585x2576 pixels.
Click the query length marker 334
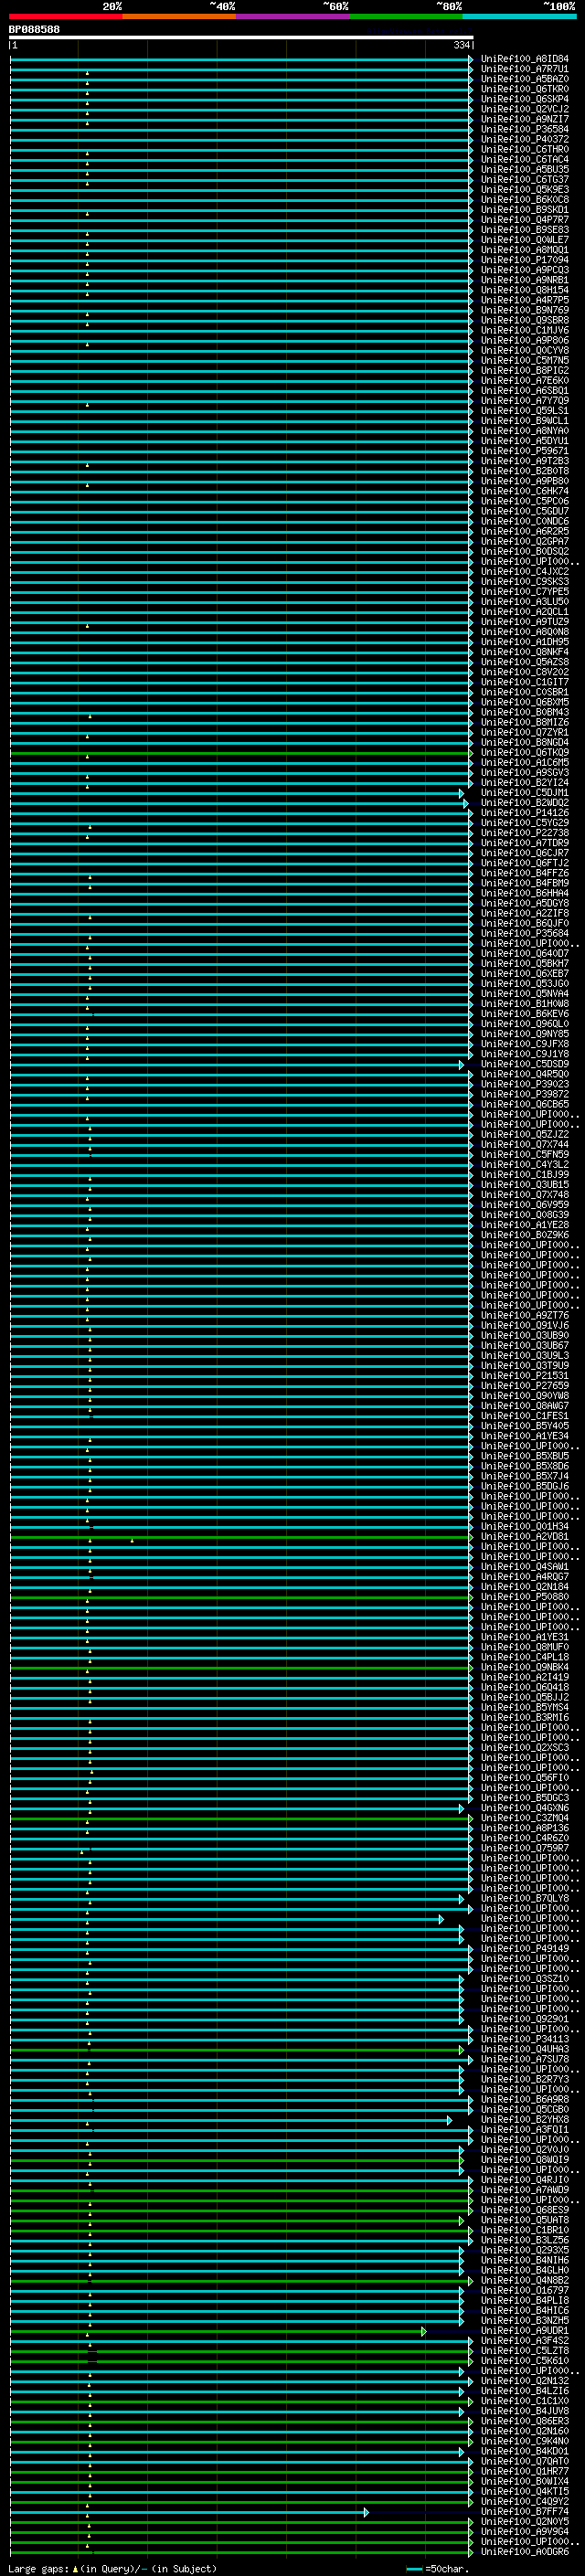[462, 45]
